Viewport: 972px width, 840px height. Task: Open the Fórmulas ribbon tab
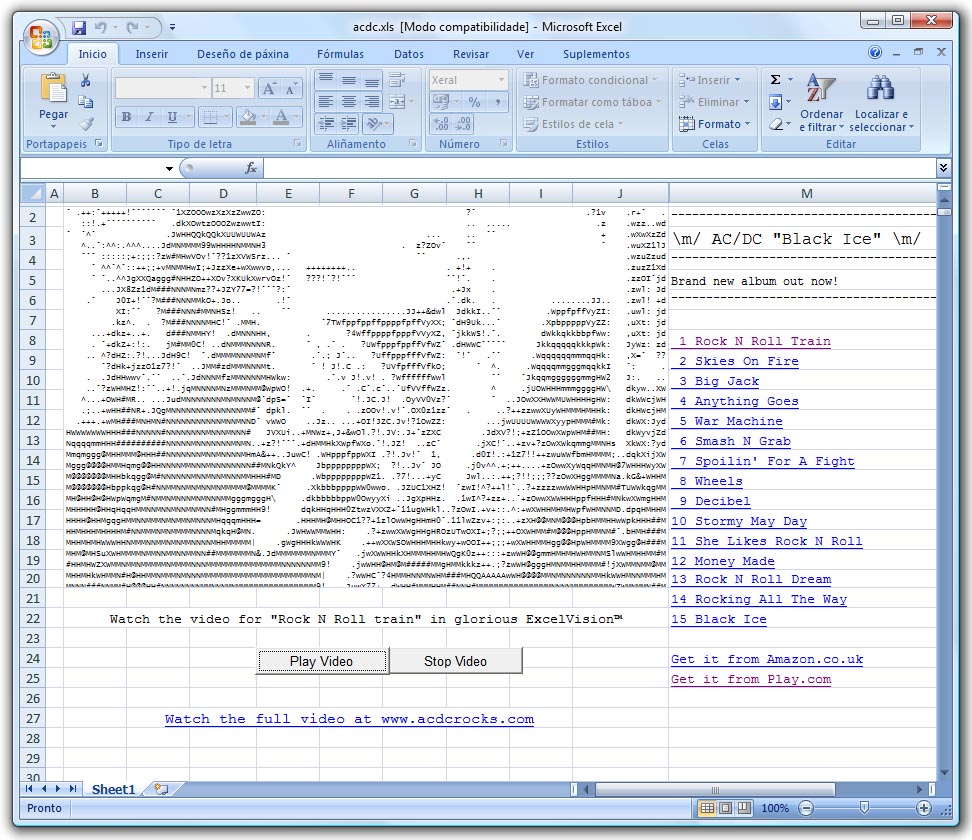(340, 54)
